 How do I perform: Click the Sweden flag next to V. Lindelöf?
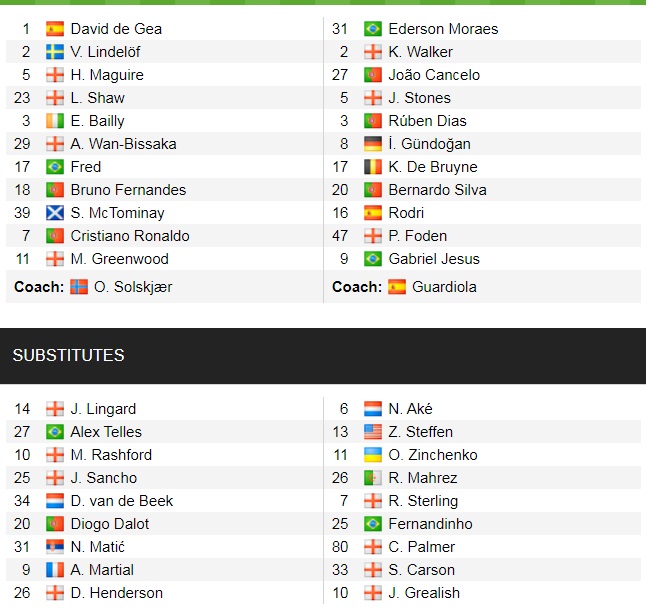pos(55,52)
